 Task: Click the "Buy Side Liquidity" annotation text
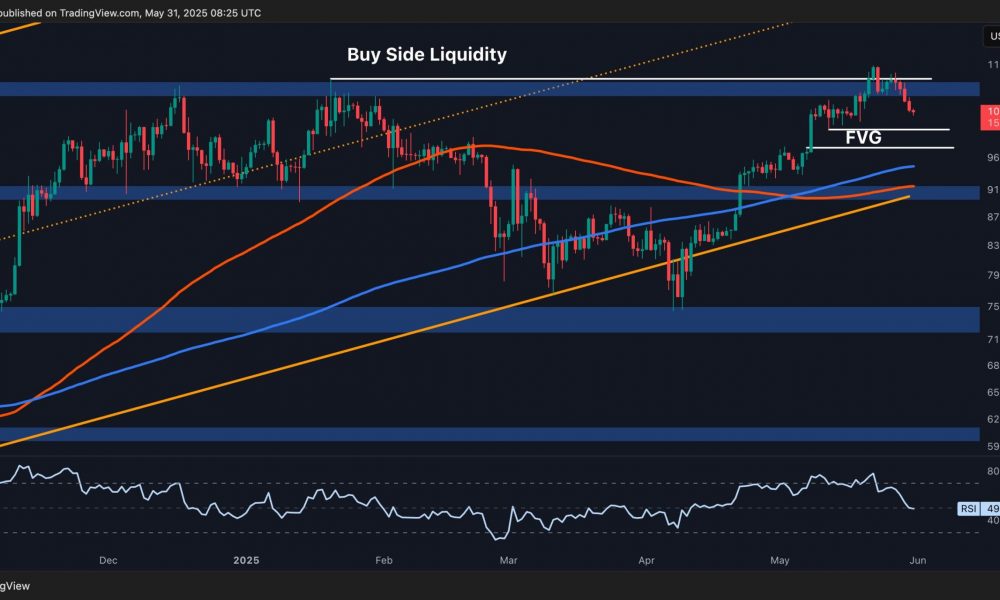(x=427, y=55)
